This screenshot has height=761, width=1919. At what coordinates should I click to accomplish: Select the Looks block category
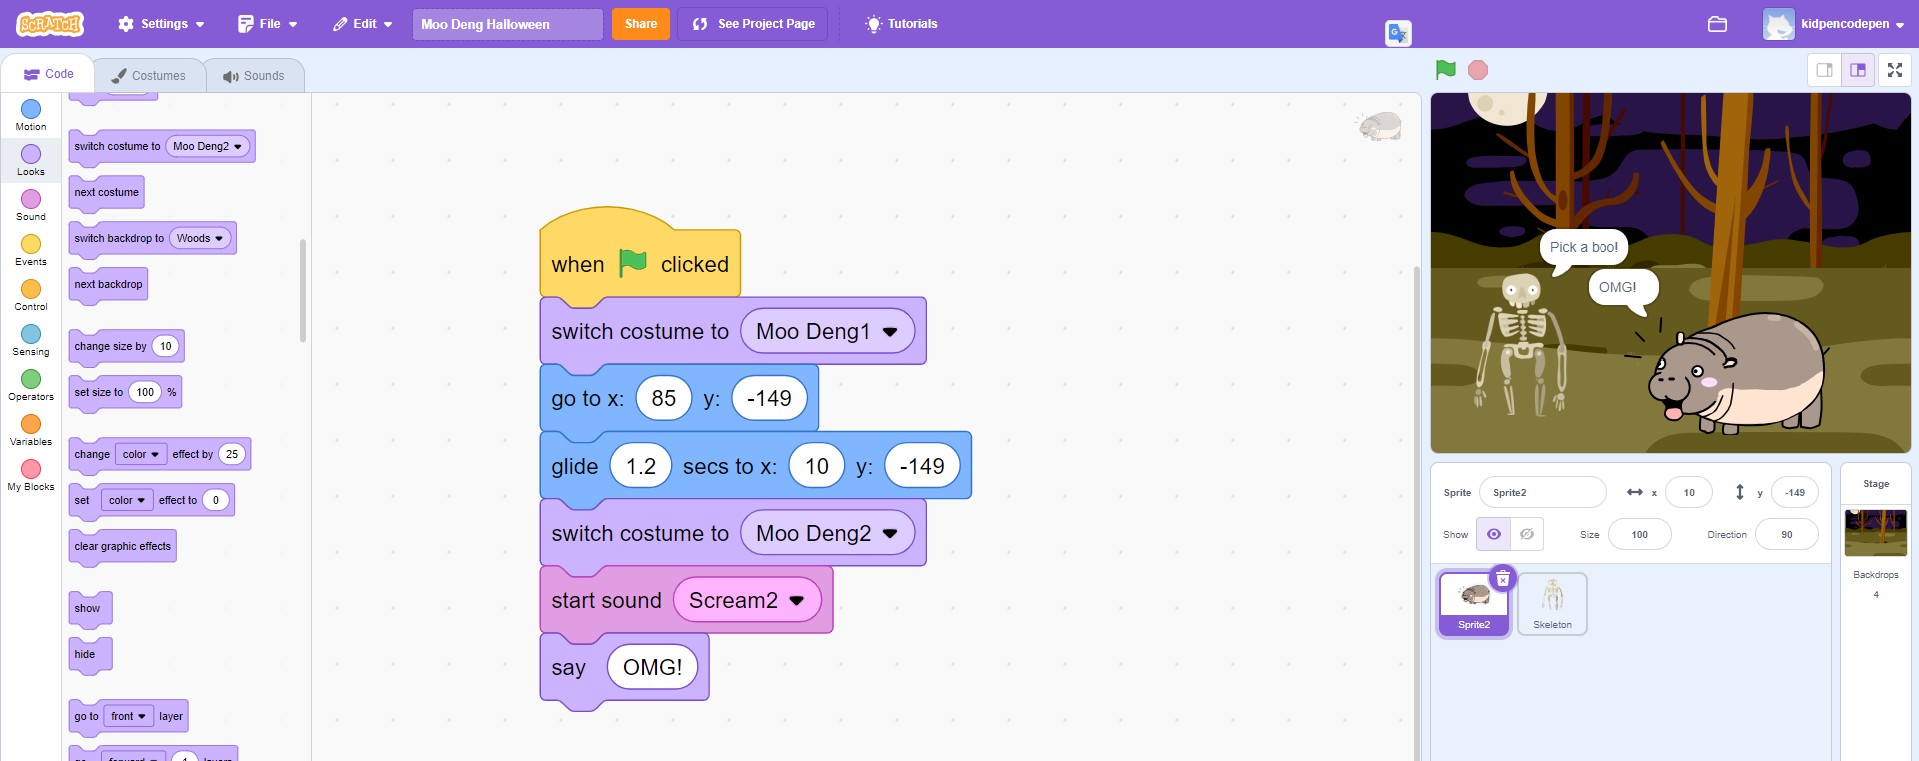[31, 160]
